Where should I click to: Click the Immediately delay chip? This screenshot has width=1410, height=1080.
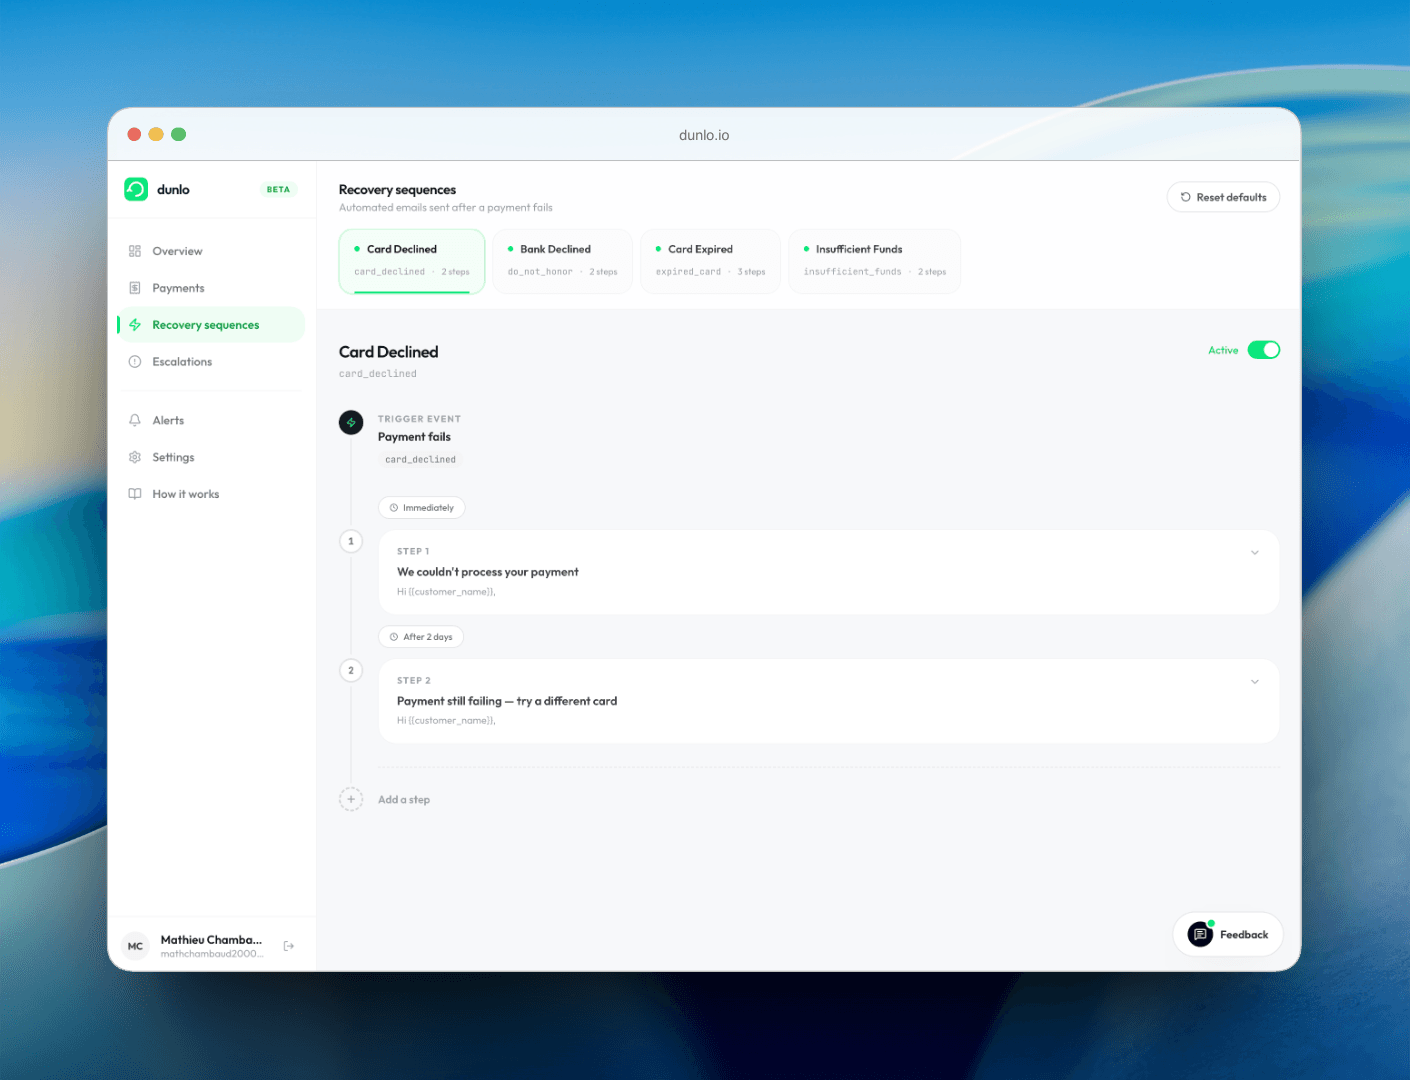coord(421,508)
